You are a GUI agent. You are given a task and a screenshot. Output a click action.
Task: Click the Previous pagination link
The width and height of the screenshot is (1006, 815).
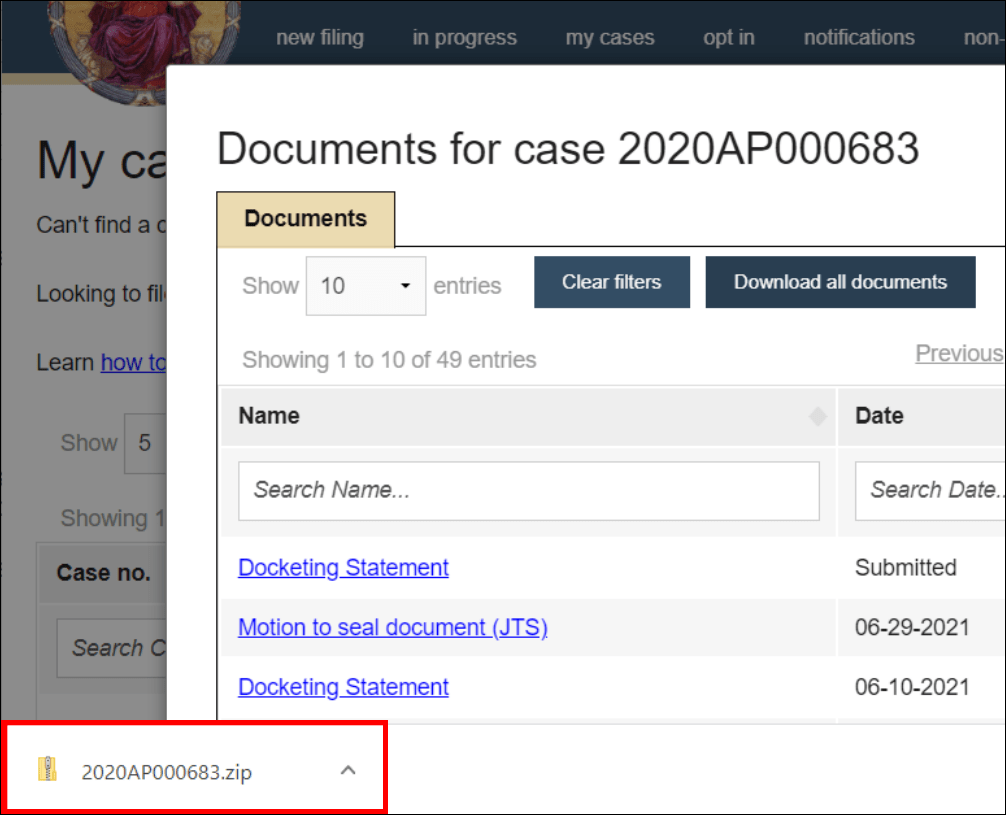(958, 353)
